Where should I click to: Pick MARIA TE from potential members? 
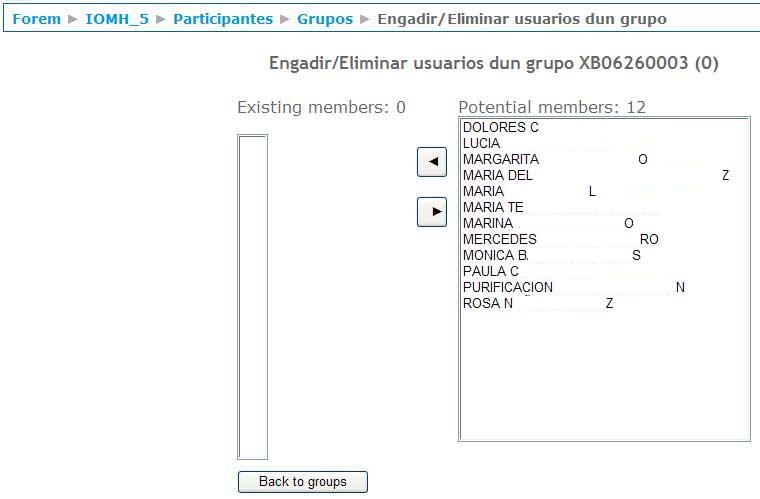[493, 208]
